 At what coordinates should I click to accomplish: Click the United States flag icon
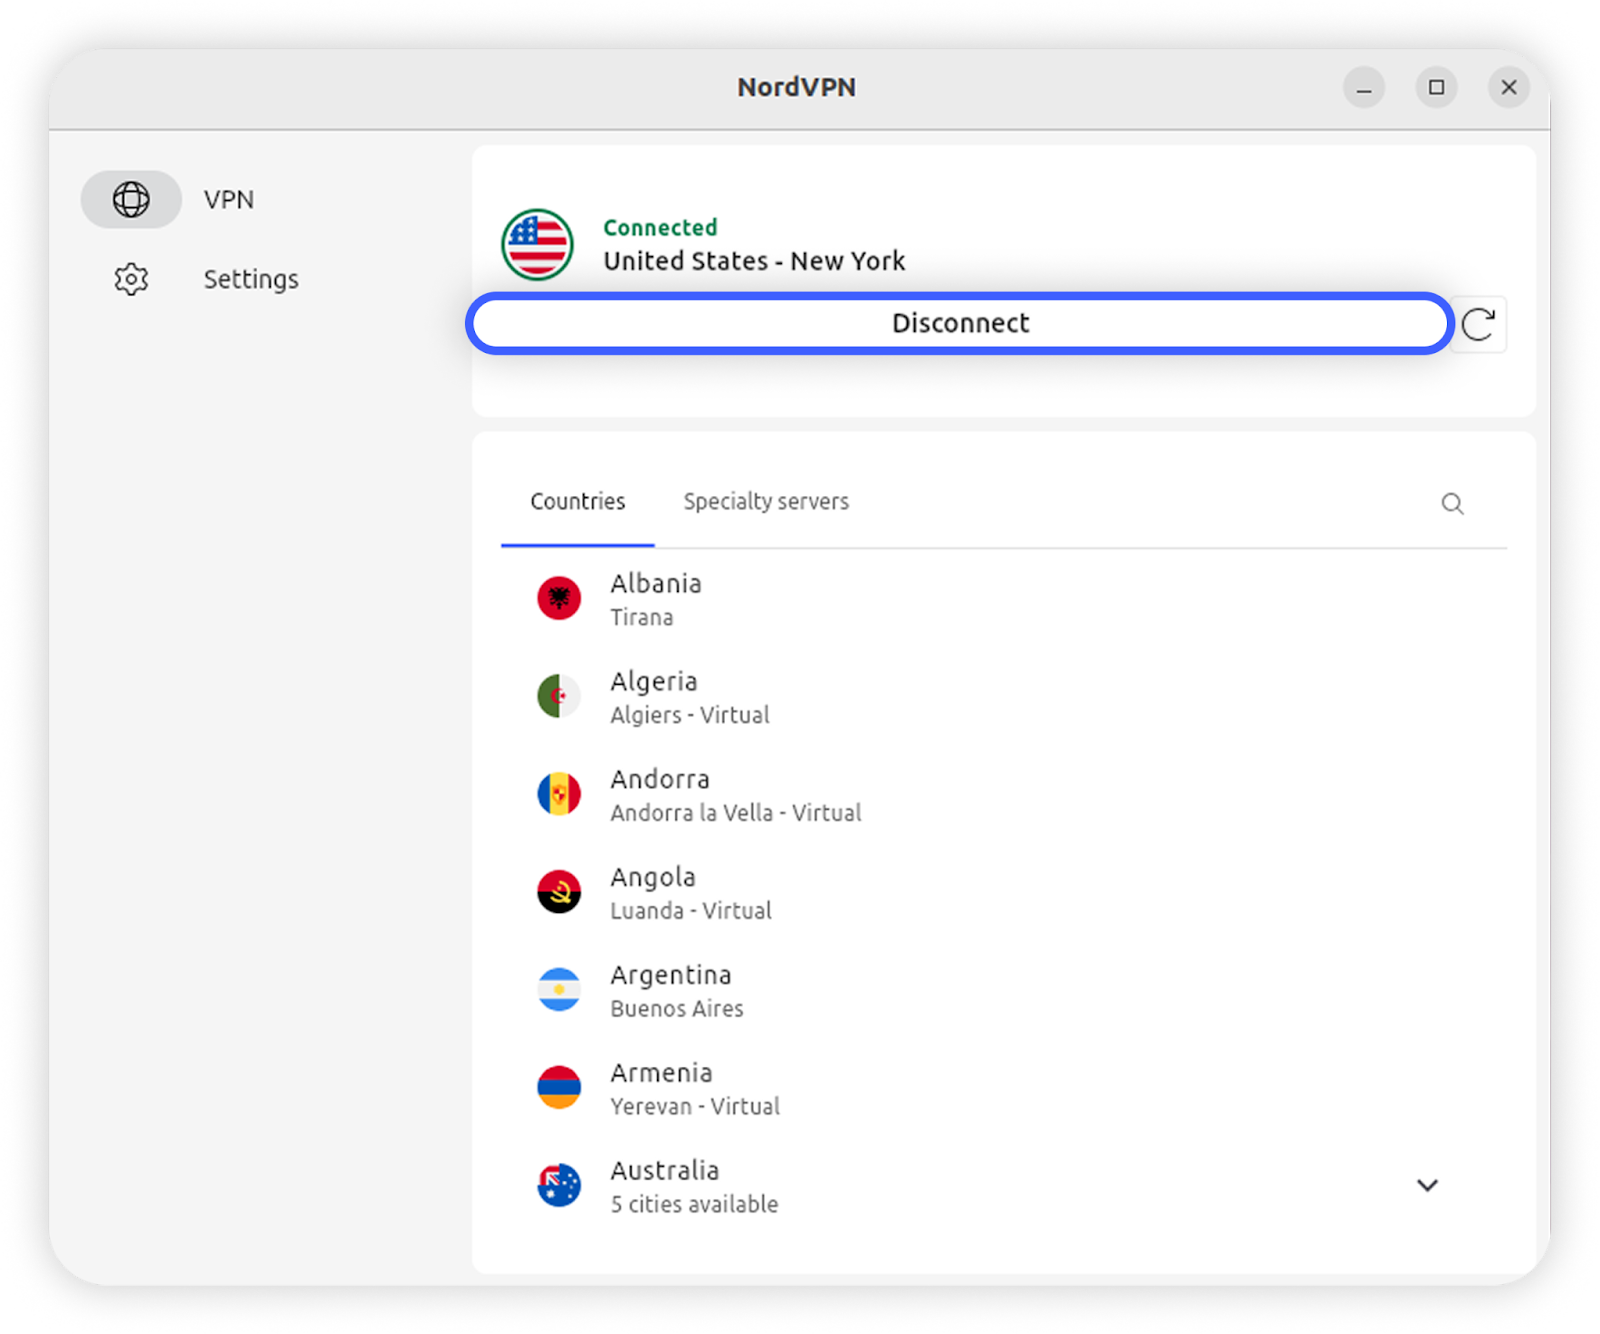(x=538, y=245)
